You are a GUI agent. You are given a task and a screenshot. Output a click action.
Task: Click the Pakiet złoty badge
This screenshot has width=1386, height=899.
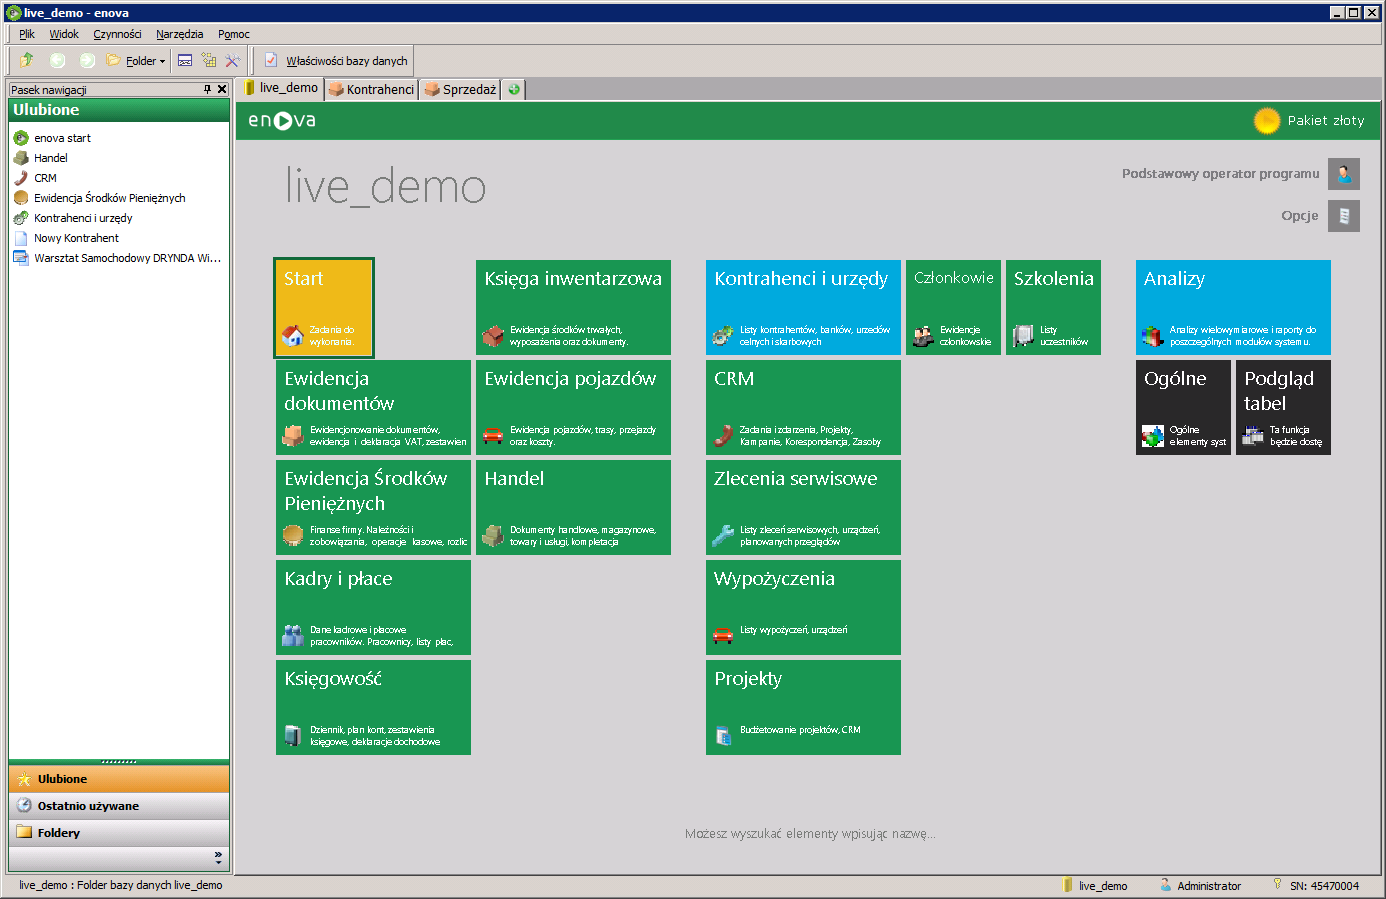coord(1309,120)
